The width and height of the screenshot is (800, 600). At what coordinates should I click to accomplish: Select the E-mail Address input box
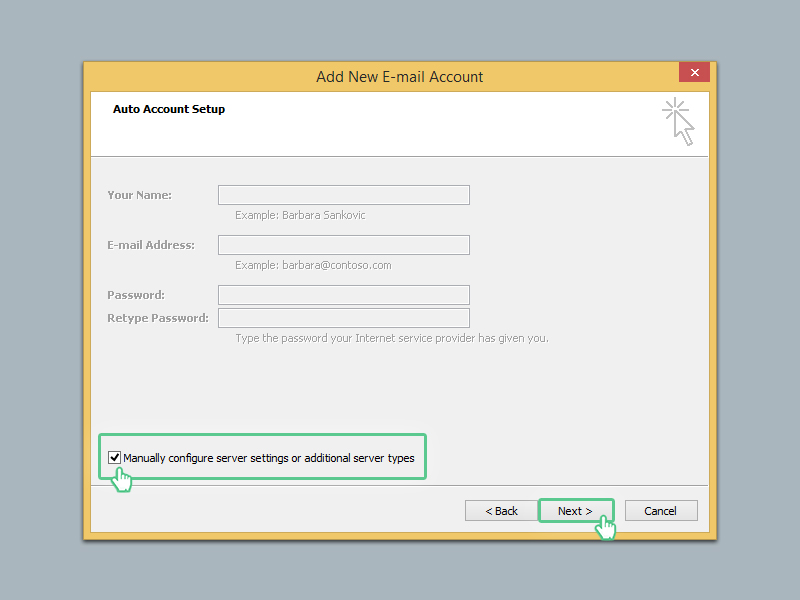pyautogui.click(x=344, y=245)
